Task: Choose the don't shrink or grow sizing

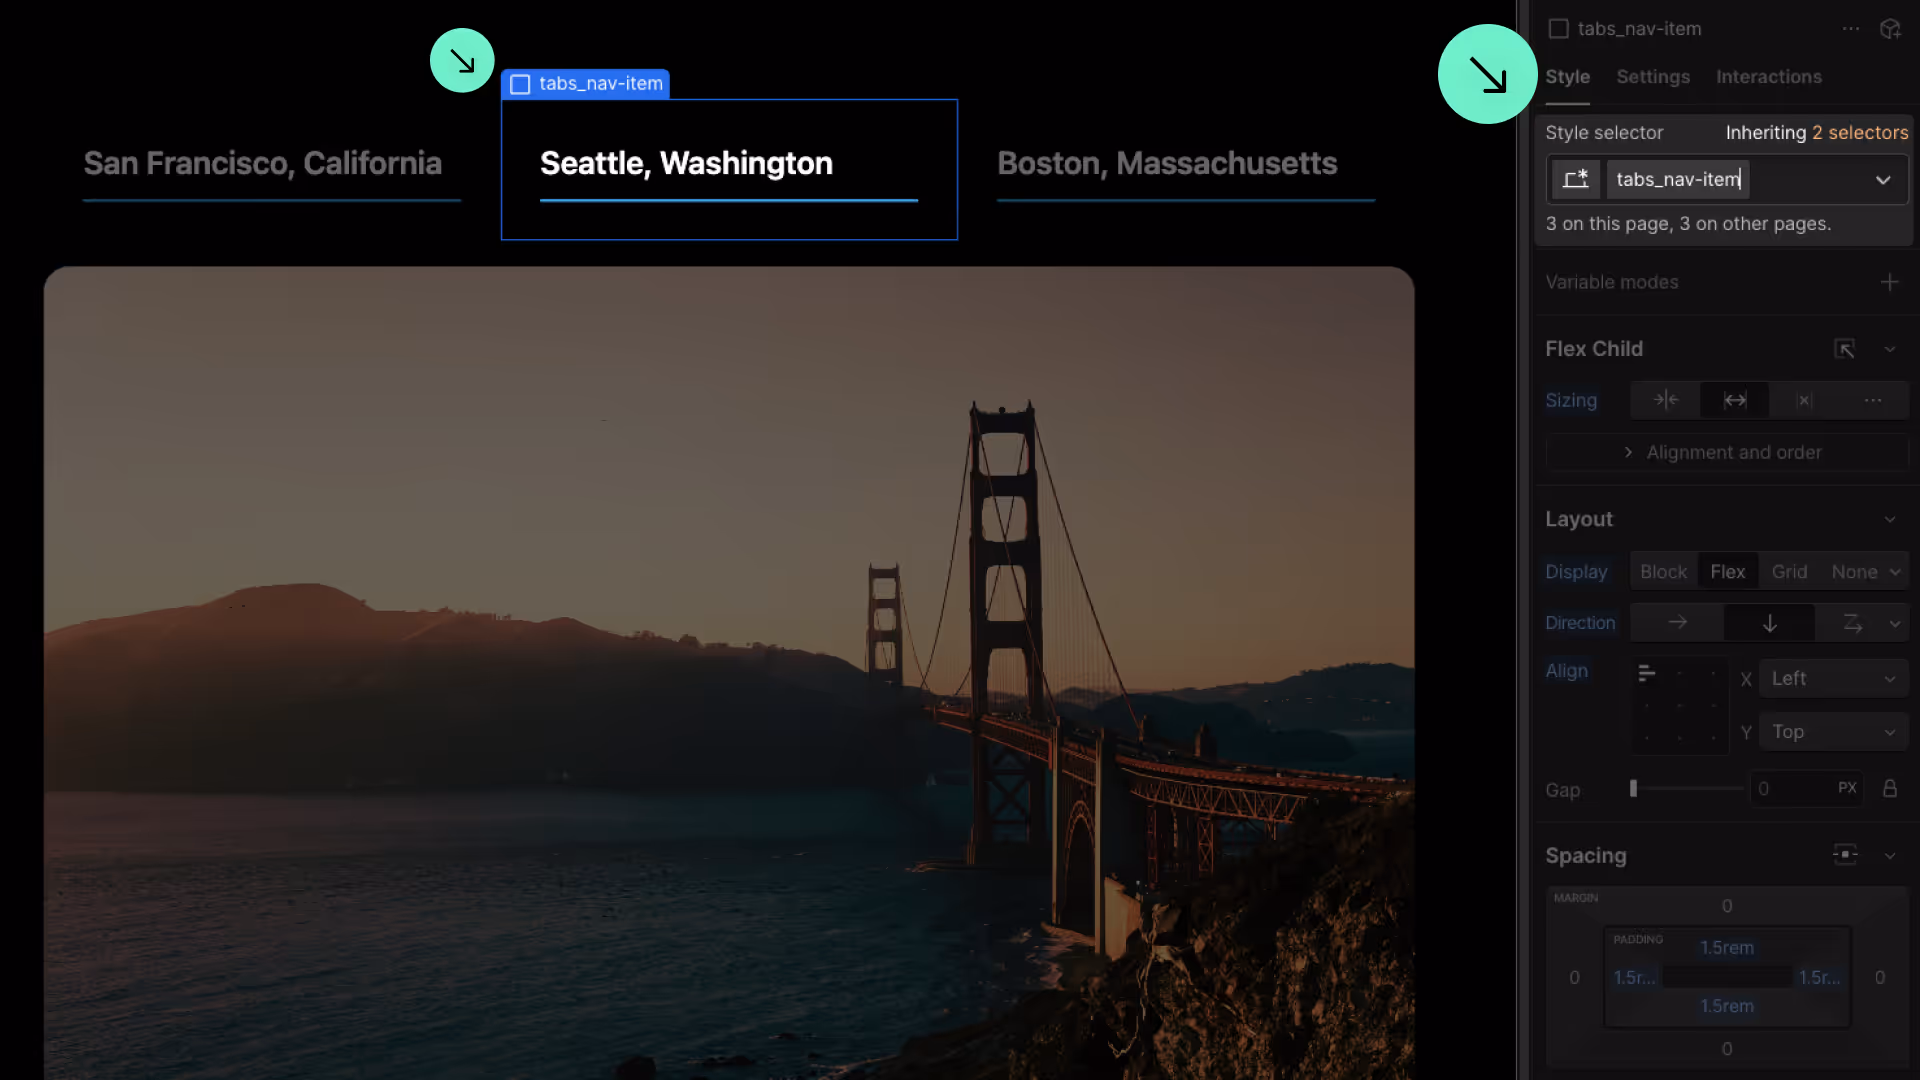Action: click(1804, 400)
